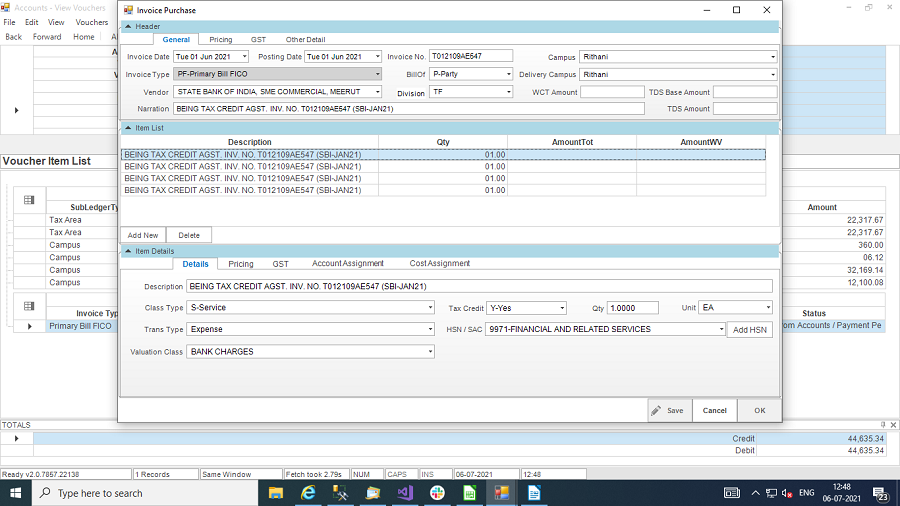
Task: Click the Windows Start button
Action: click(x=16, y=493)
